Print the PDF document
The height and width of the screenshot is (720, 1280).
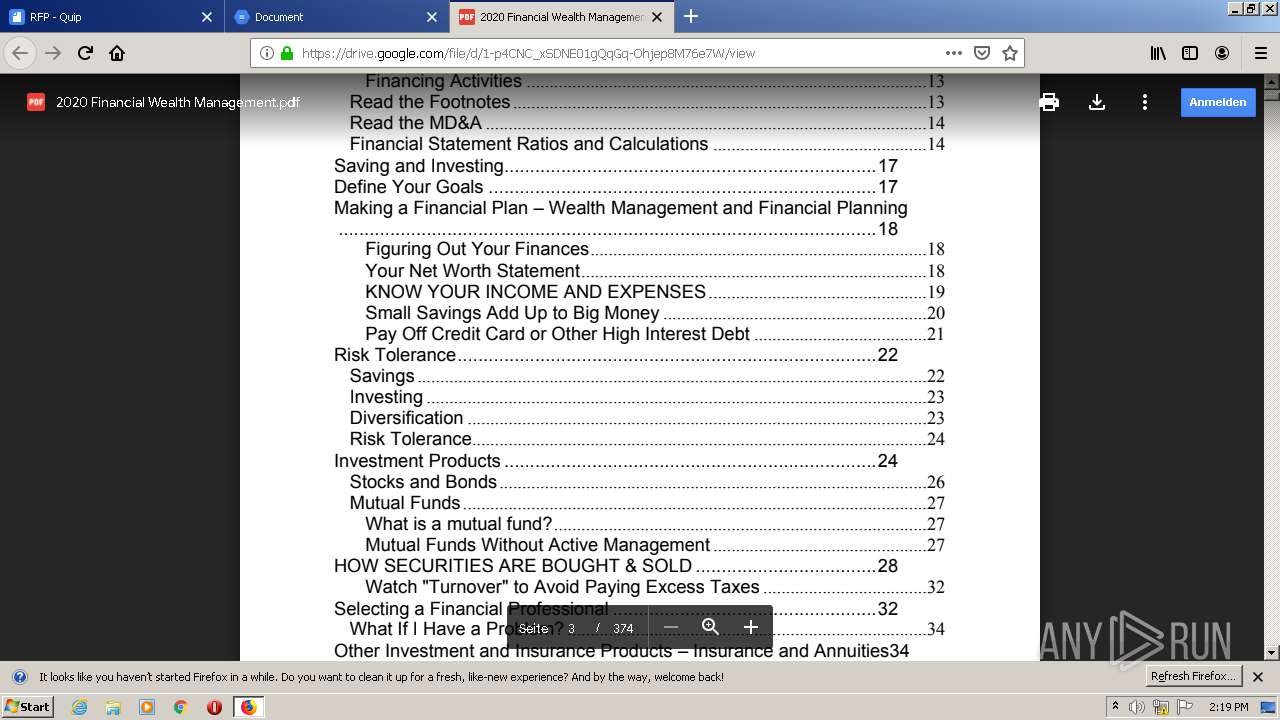[x=1049, y=102]
